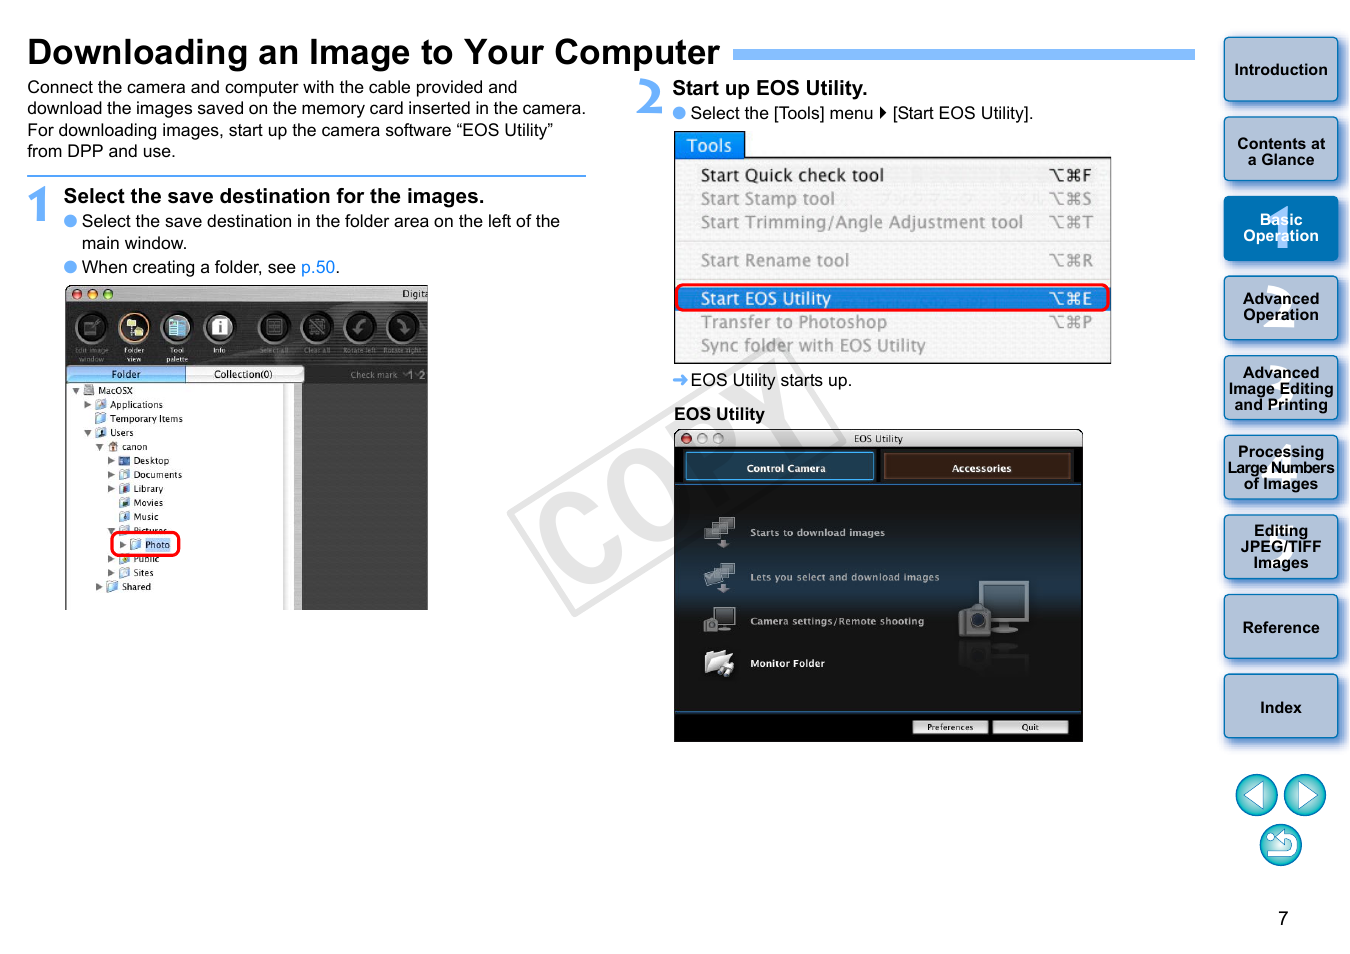This screenshot has width=1350, height=954.
Task: Open Processing Large Numbers of Images
Action: 1281,467
